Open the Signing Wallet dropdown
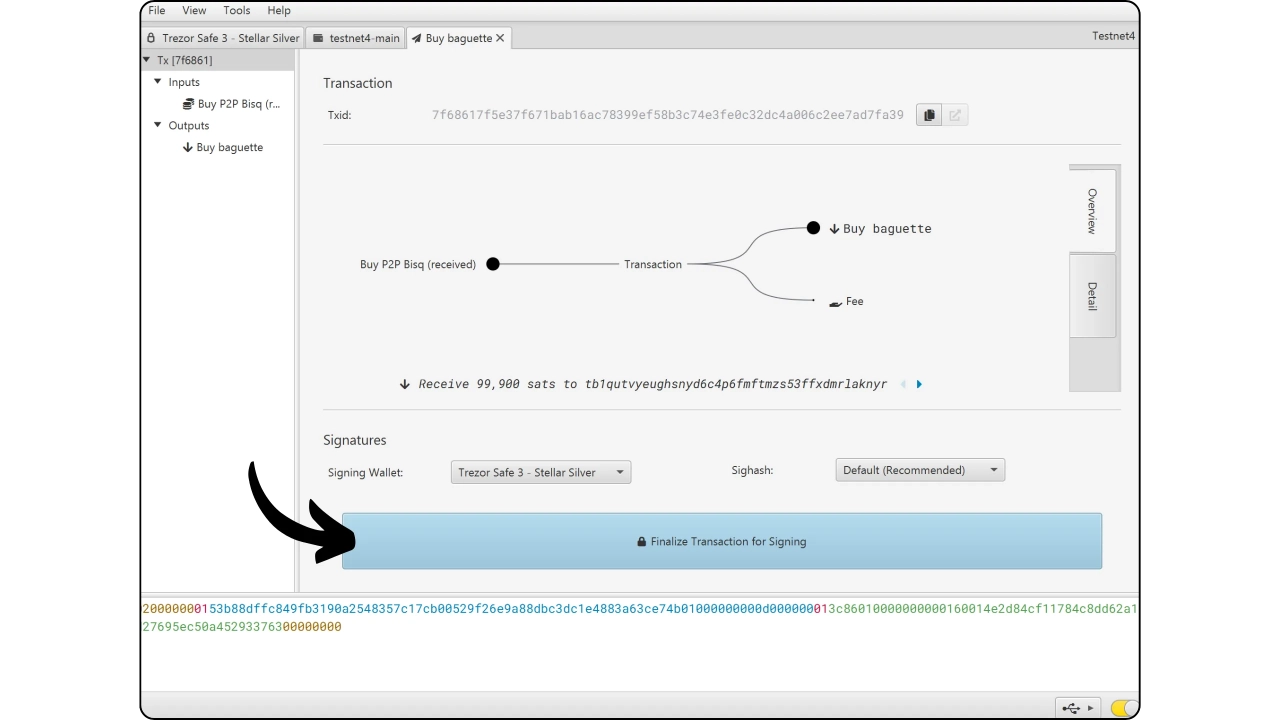The image size is (1280, 720). point(540,472)
